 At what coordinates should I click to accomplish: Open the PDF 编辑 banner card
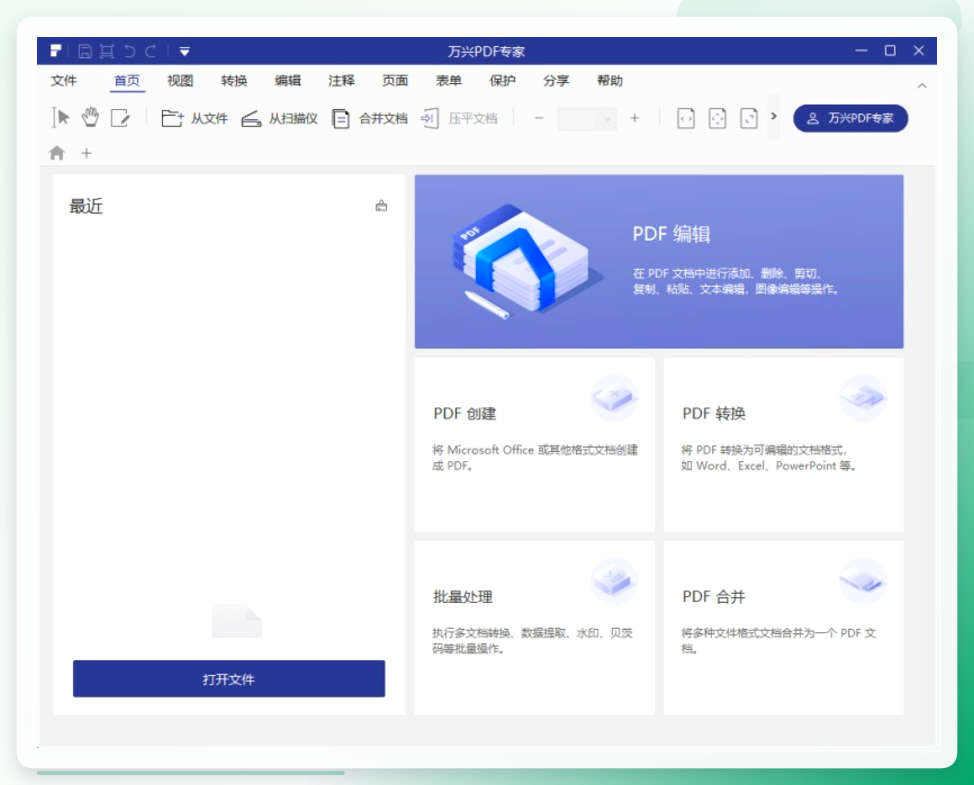pyautogui.click(x=659, y=261)
